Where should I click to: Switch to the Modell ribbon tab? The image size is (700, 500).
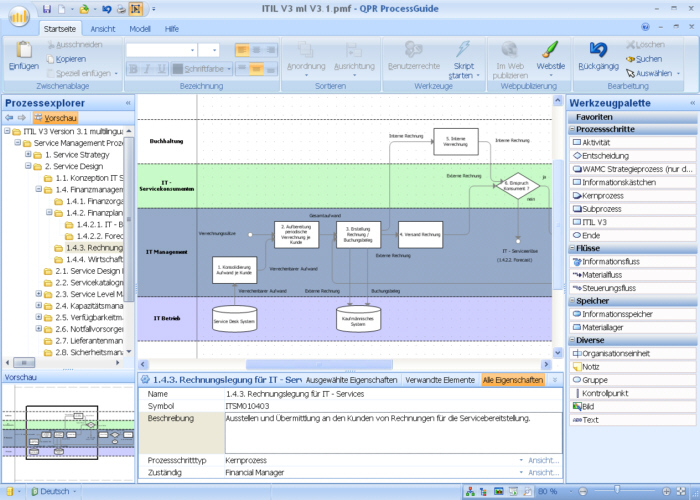pyautogui.click(x=140, y=29)
